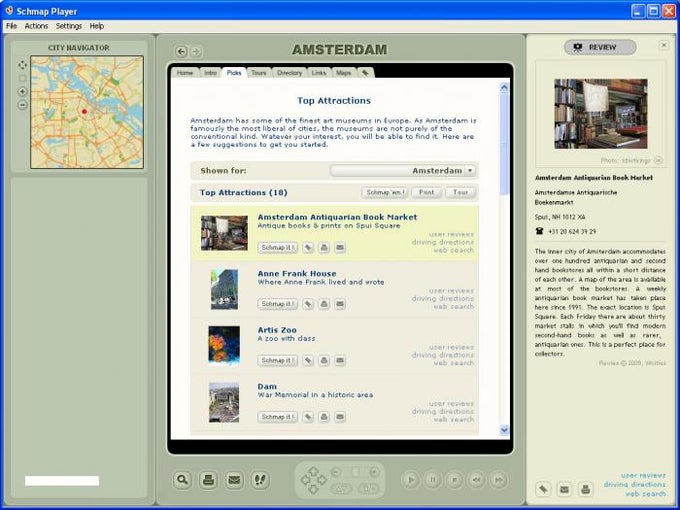Switch to the Home tab
This screenshot has height=510, width=680.
pyautogui.click(x=185, y=73)
